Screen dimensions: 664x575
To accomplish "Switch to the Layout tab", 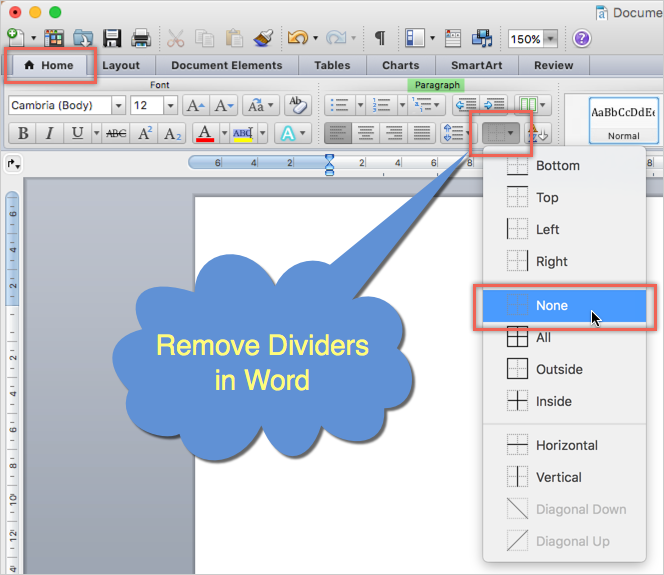I will 121,65.
